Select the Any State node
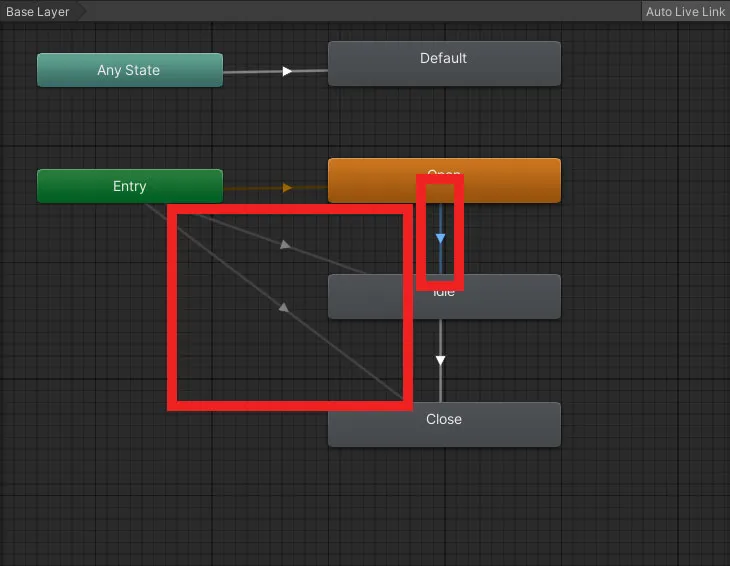 129,70
